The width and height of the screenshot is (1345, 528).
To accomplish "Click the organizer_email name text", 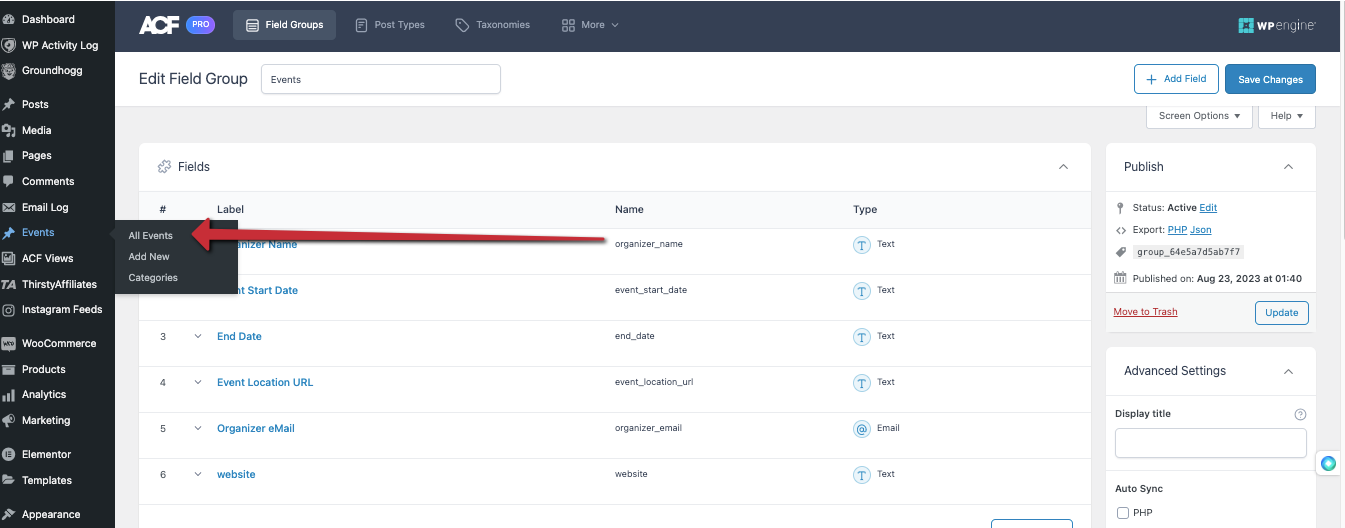I will 648,428.
